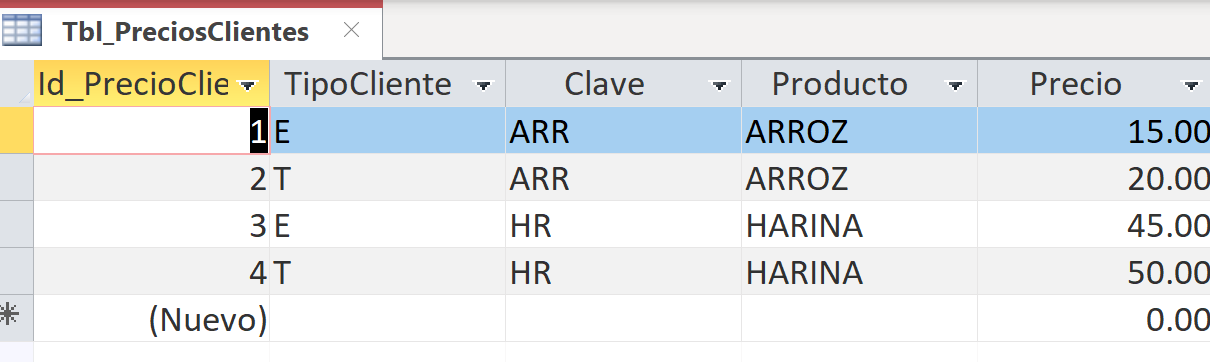
Task: Click Producto cell HARINA in record 3
Action: point(859,225)
